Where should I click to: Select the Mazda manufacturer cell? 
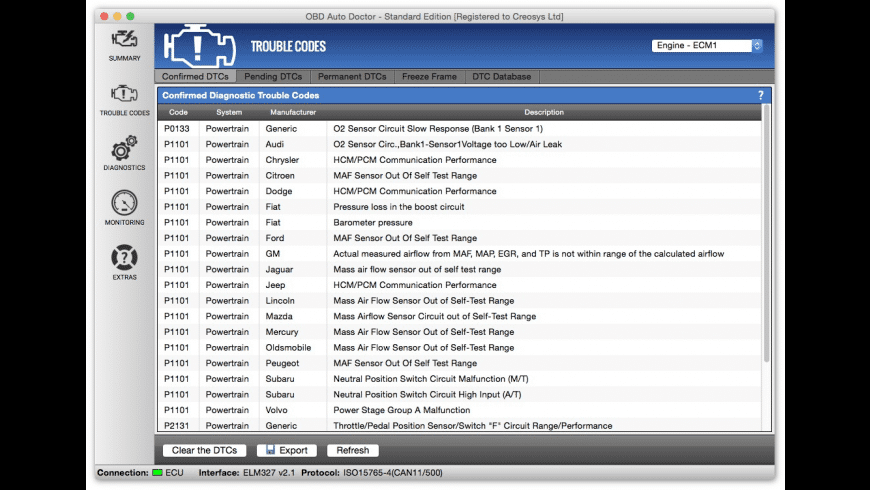[279, 316]
